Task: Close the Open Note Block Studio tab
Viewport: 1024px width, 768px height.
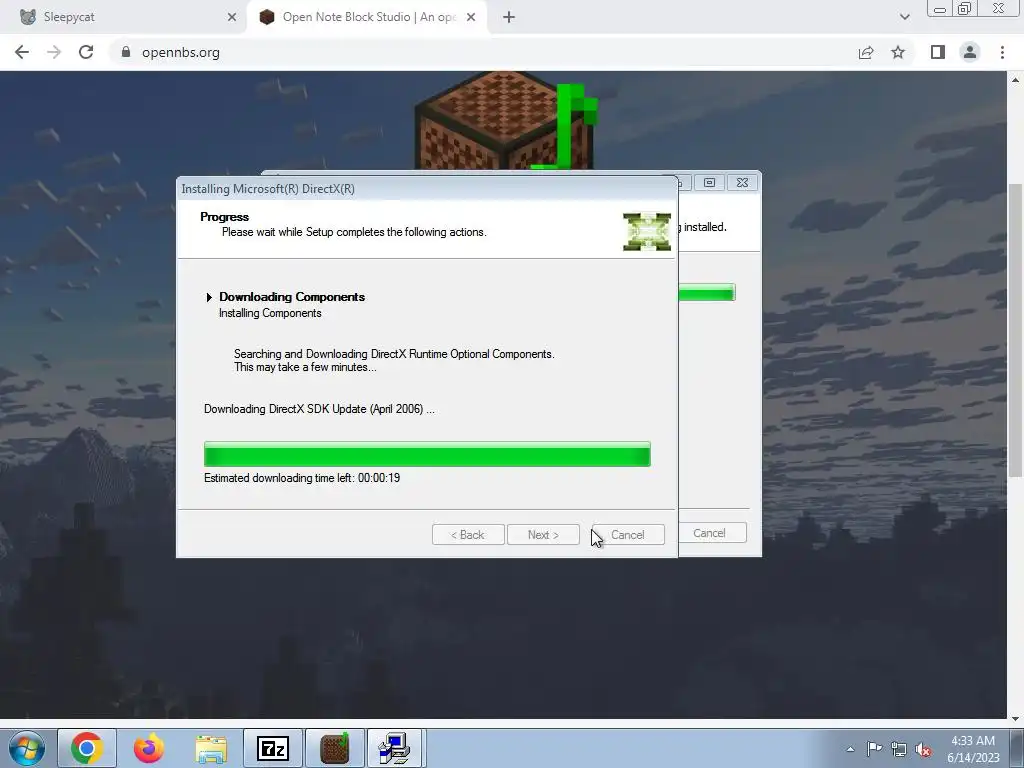Action: 471,18
